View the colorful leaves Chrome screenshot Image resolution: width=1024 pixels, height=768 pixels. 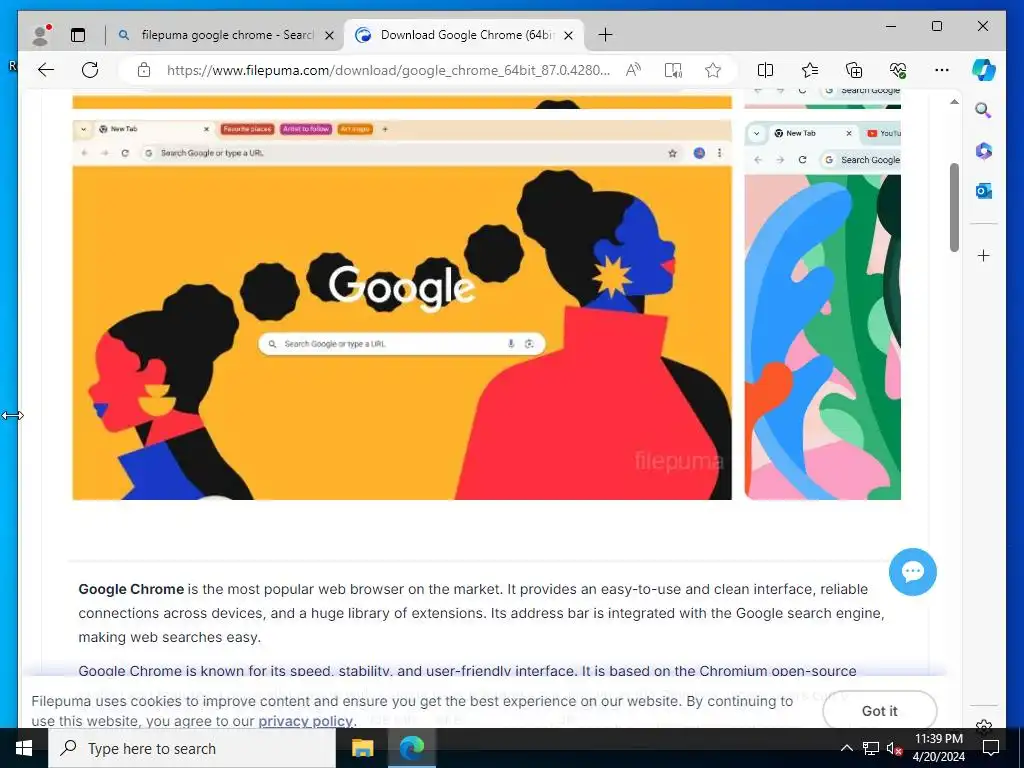[823, 310]
